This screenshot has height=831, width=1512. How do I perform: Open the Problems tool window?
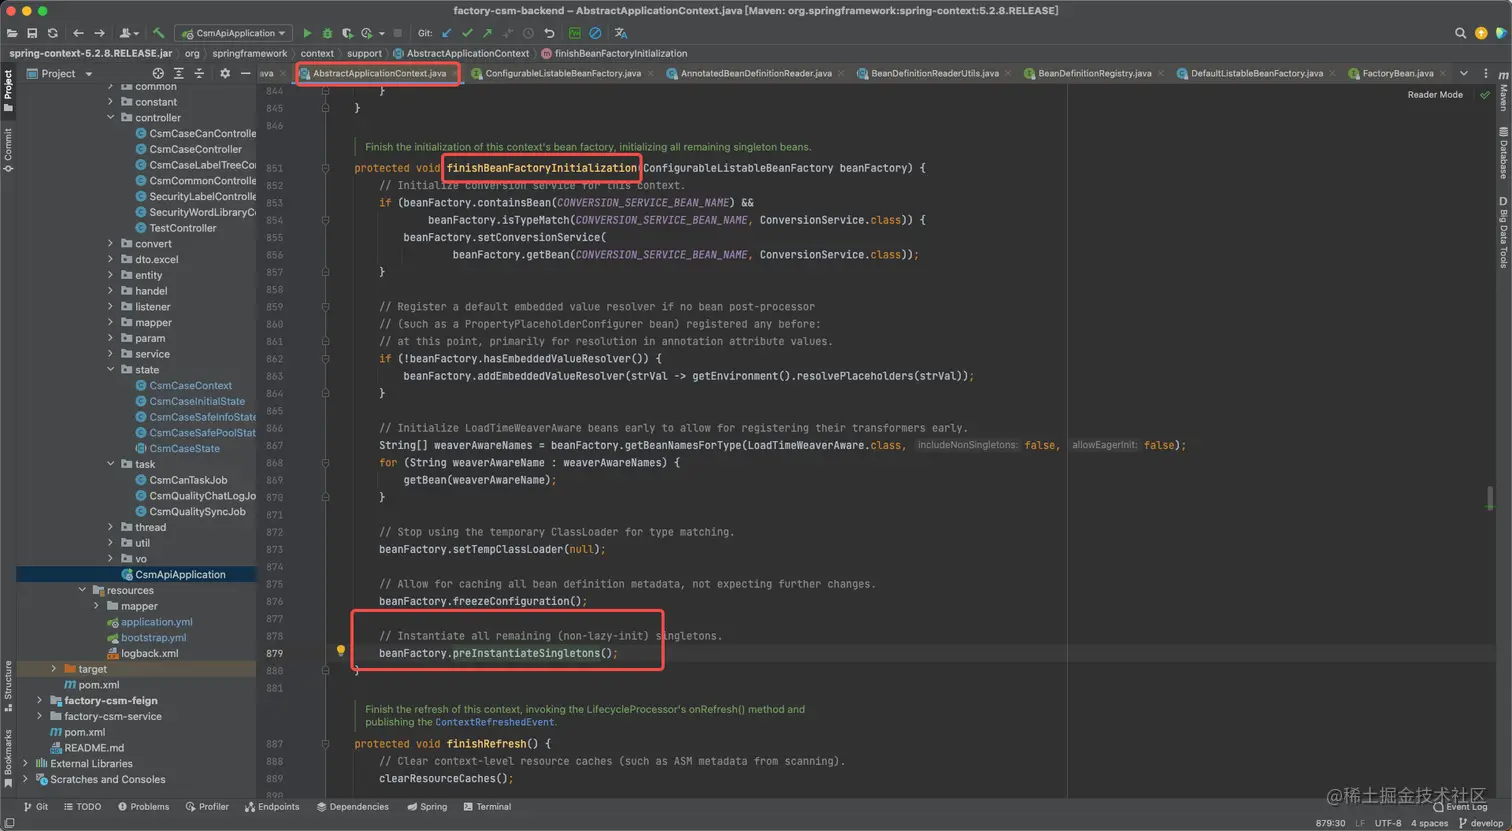click(x=143, y=807)
